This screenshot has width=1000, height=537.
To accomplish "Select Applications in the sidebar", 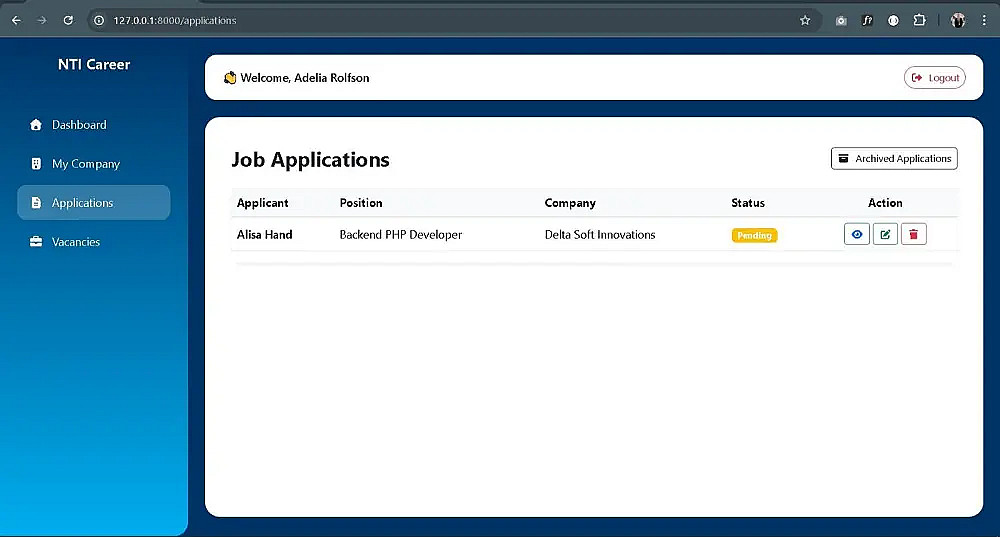I will pos(94,203).
